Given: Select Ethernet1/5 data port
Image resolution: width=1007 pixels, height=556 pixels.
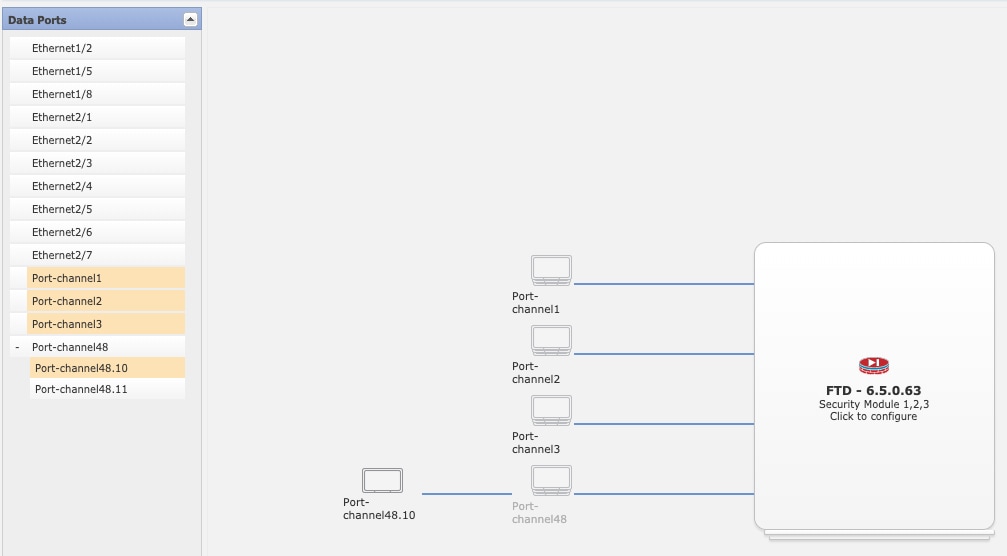Looking at the screenshot, I should pyautogui.click(x=98, y=71).
